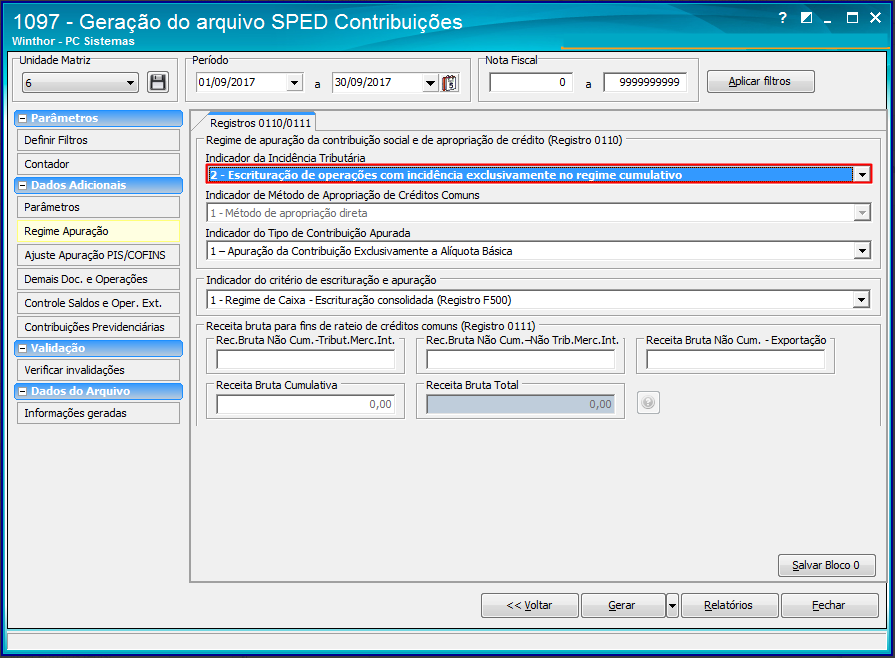Open the period calendar icon
The width and height of the screenshot is (895, 658).
450,83
